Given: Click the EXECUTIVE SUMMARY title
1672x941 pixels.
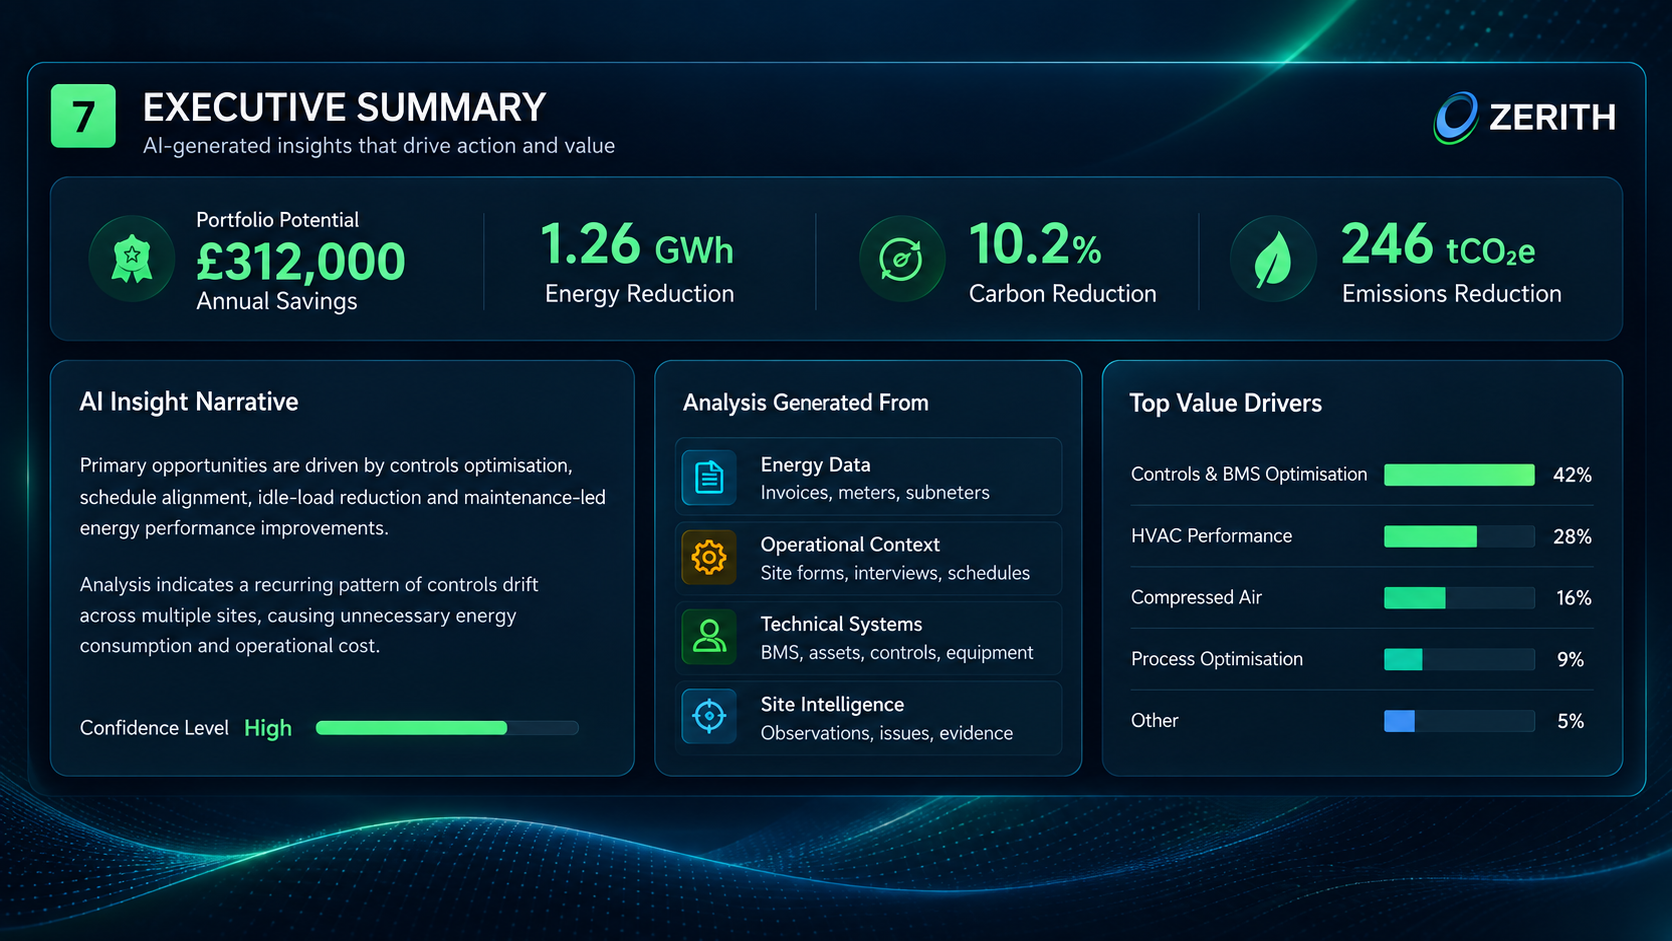Looking at the screenshot, I should point(344,108).
